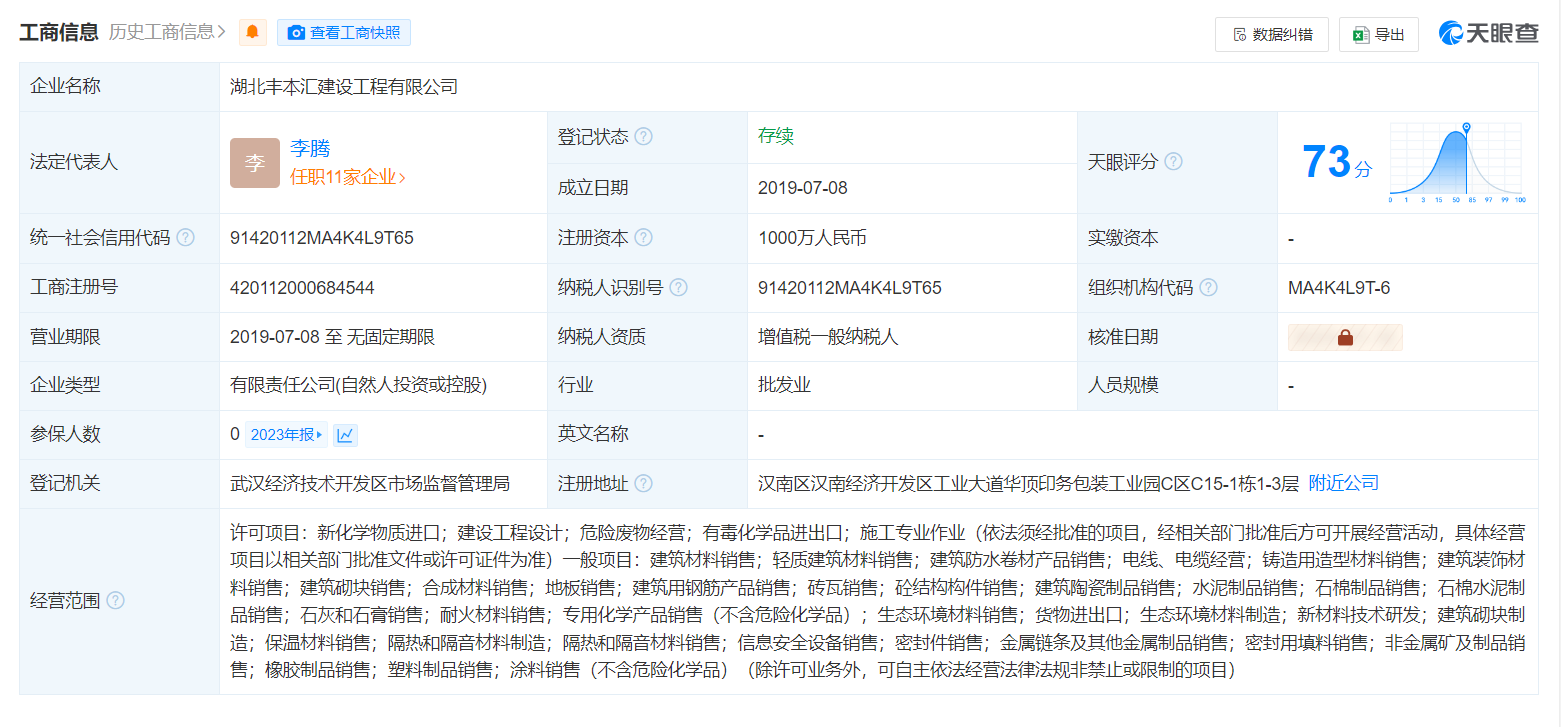The image size is (1561, 727).
Task: Click help icon beside 统一社会信用代码
Action: click(x=185, y=238)
